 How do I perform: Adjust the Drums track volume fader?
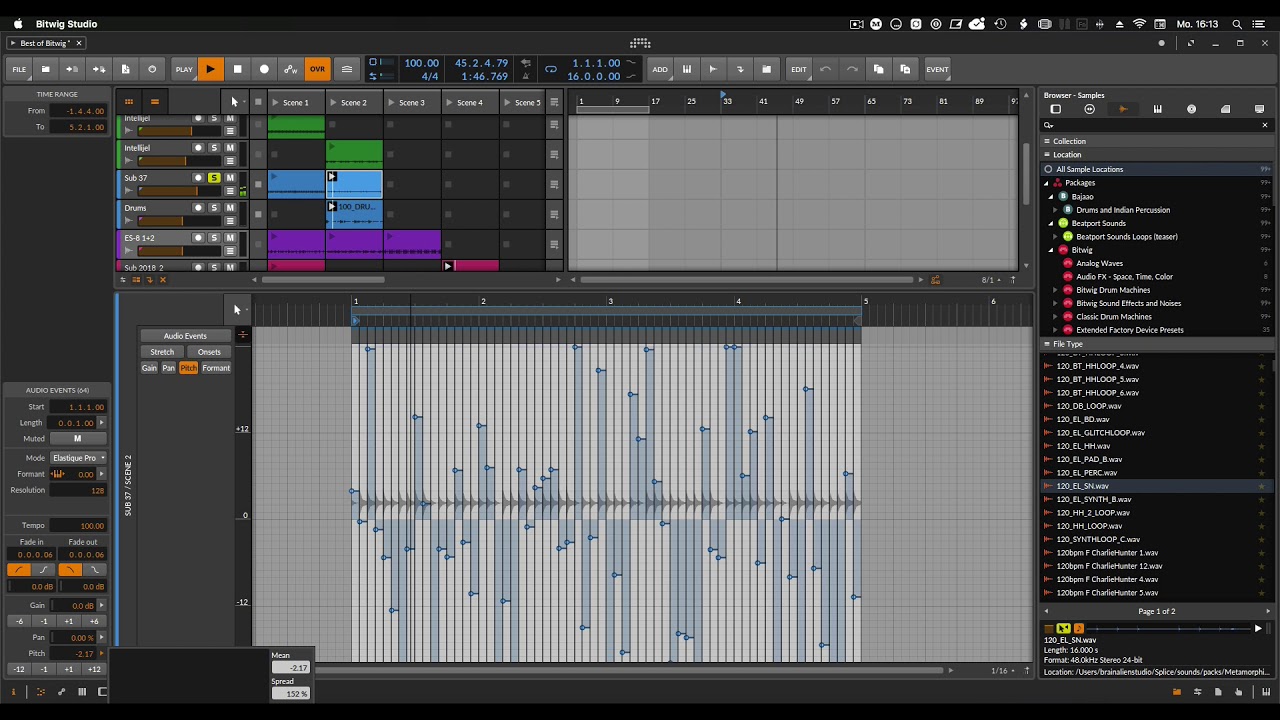(178, 221)
